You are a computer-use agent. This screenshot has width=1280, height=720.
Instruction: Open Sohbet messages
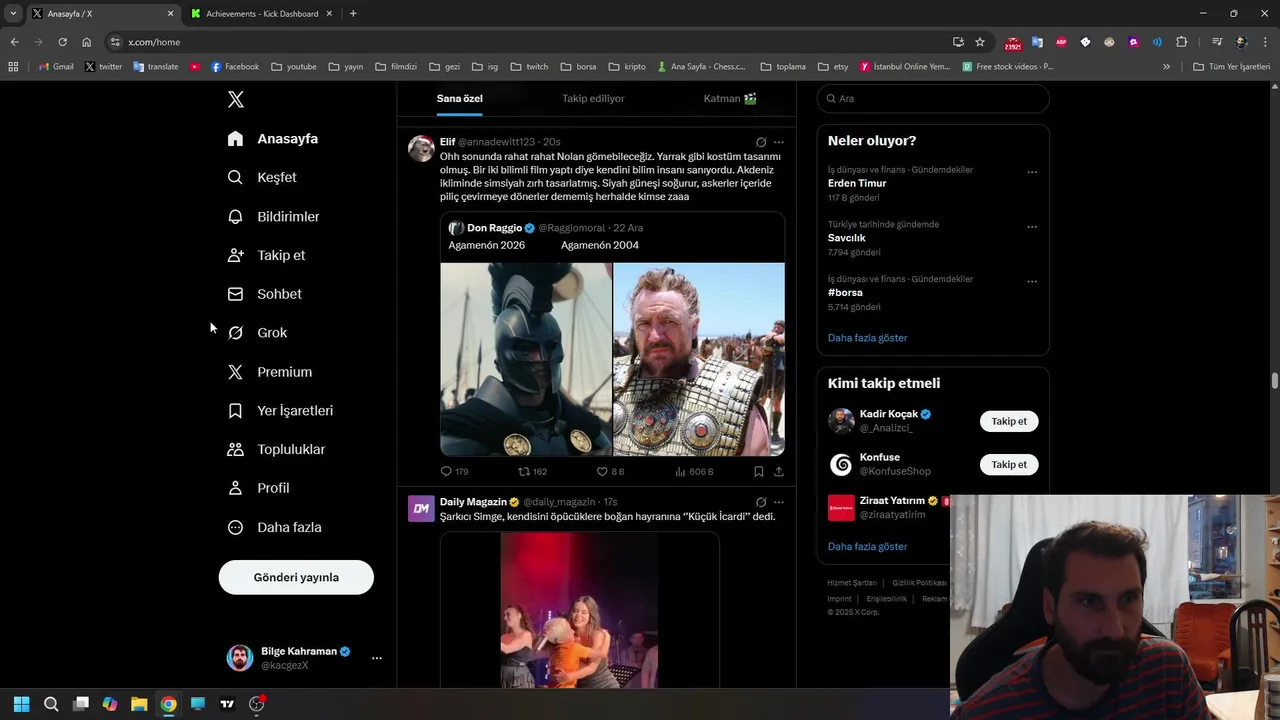tap(264, 294)
